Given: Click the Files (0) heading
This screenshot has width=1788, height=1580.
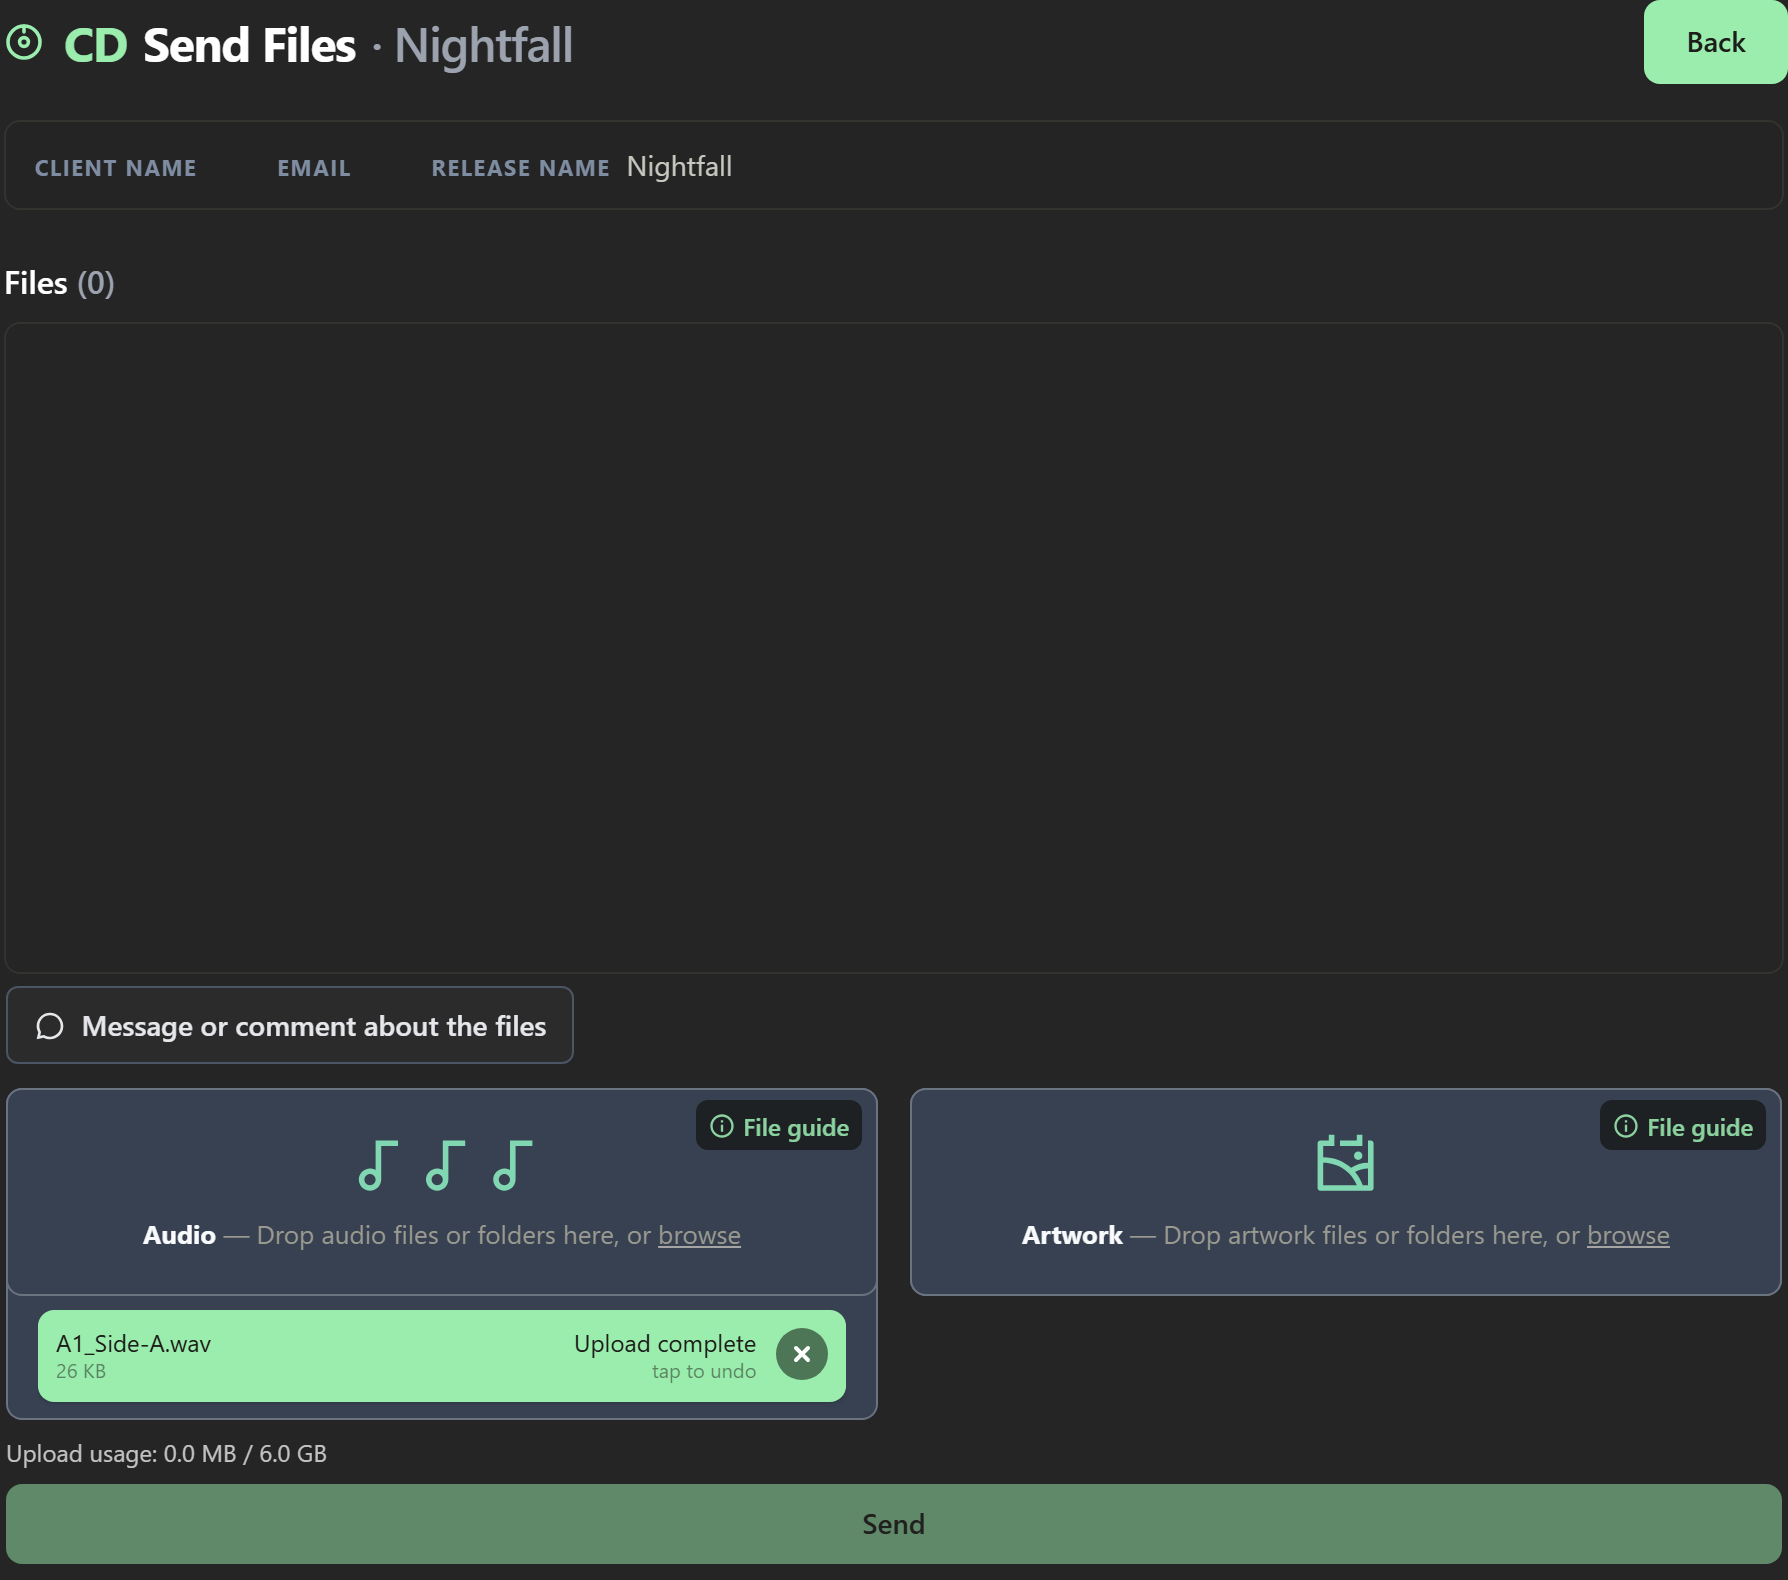Looking at the screenshot, I should tap(60, 283).
